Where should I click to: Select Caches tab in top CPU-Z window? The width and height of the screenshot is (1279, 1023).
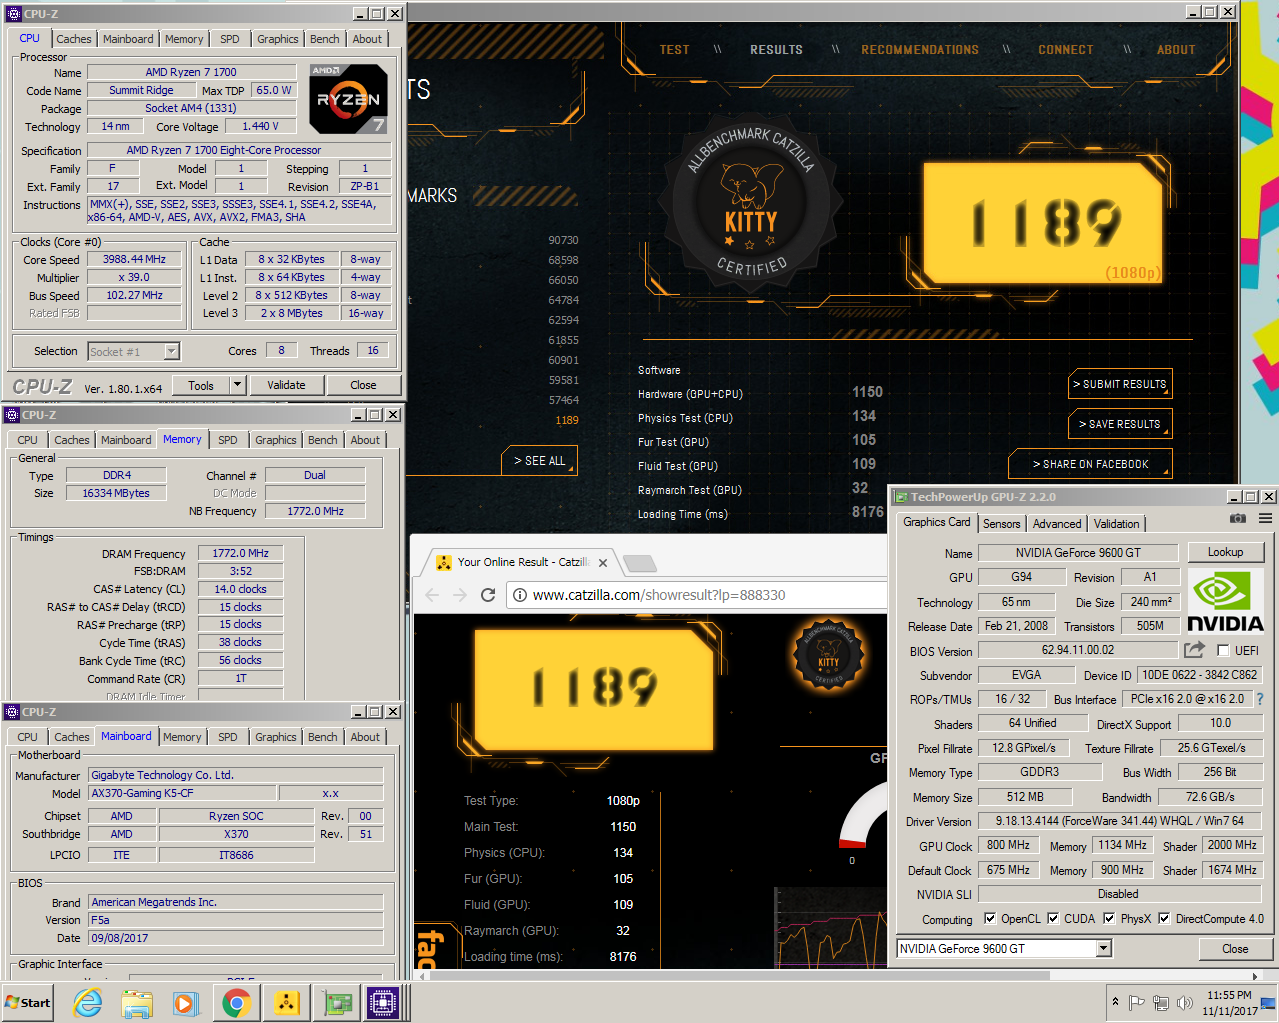point(73,39)
